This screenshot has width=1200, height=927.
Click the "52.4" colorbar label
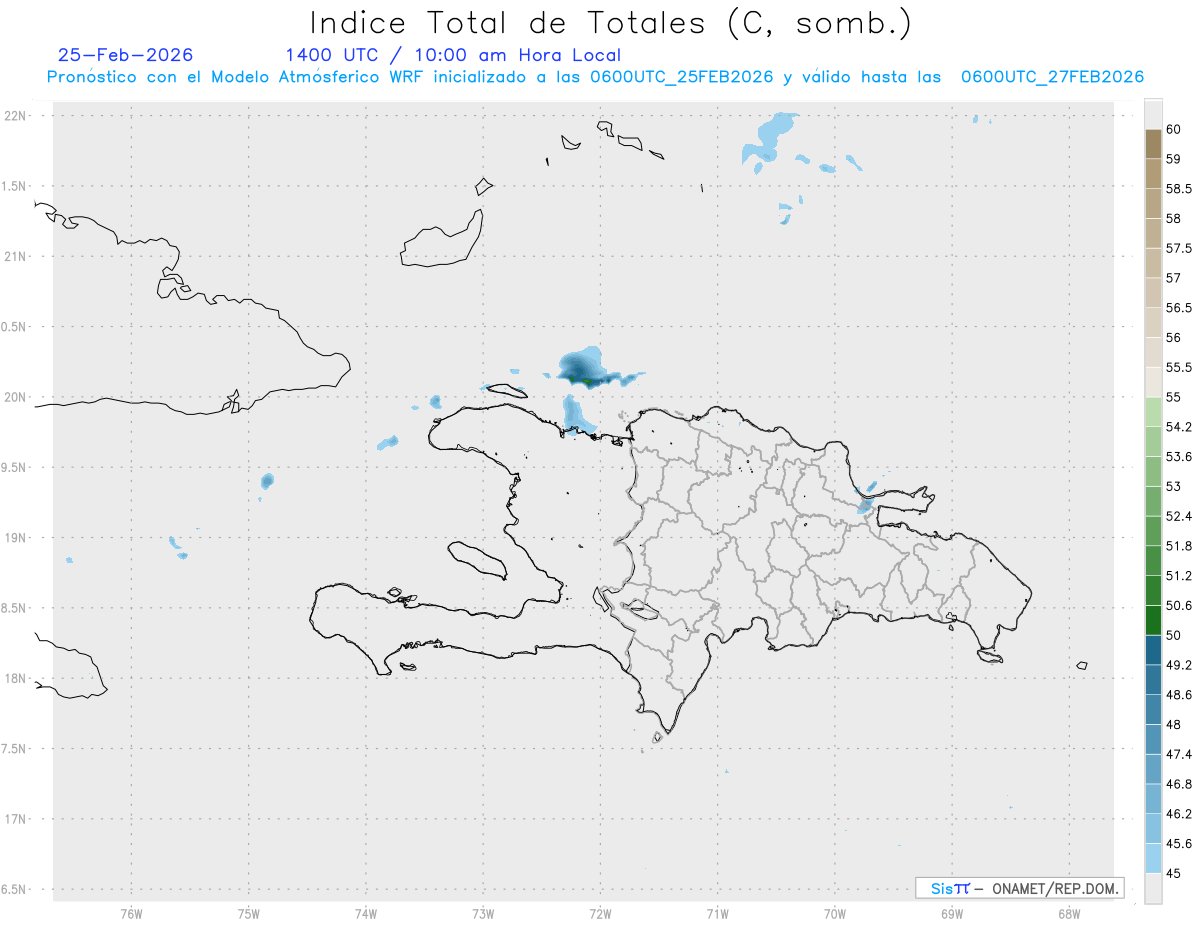coord(1178,516)
